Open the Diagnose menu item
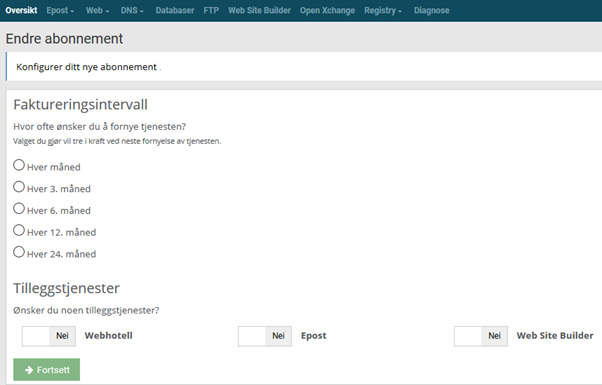602x385 pixels. [x=432, y=10]
